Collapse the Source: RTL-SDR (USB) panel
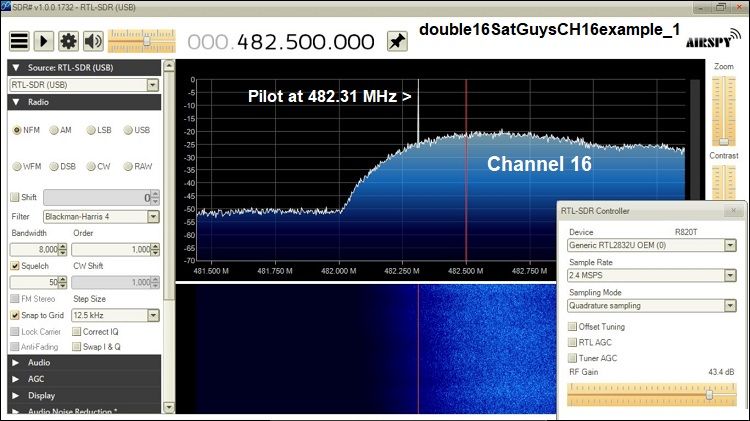 click(x=15, y=66)
